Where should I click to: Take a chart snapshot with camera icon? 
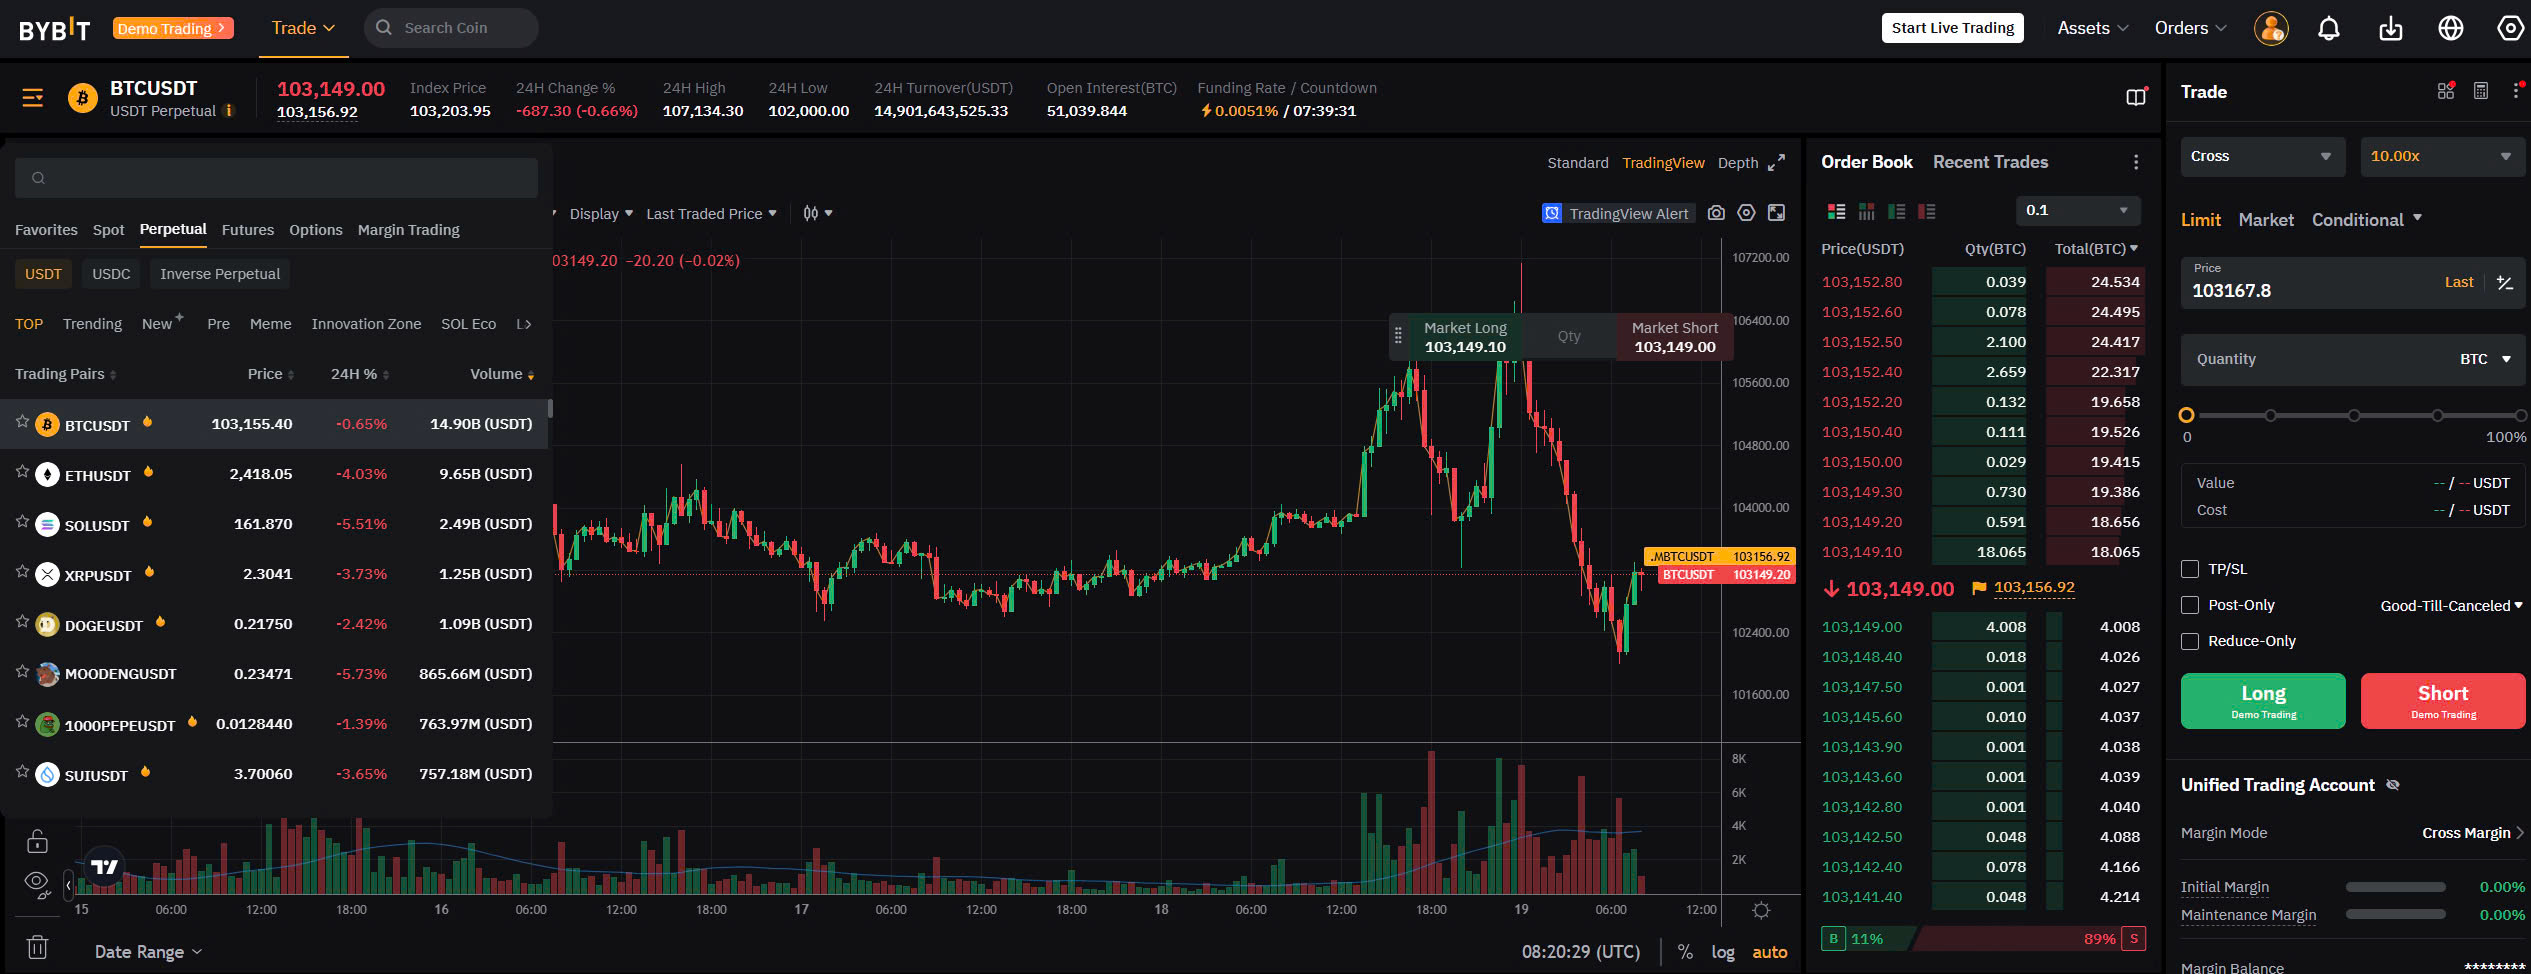(1716, 213)
